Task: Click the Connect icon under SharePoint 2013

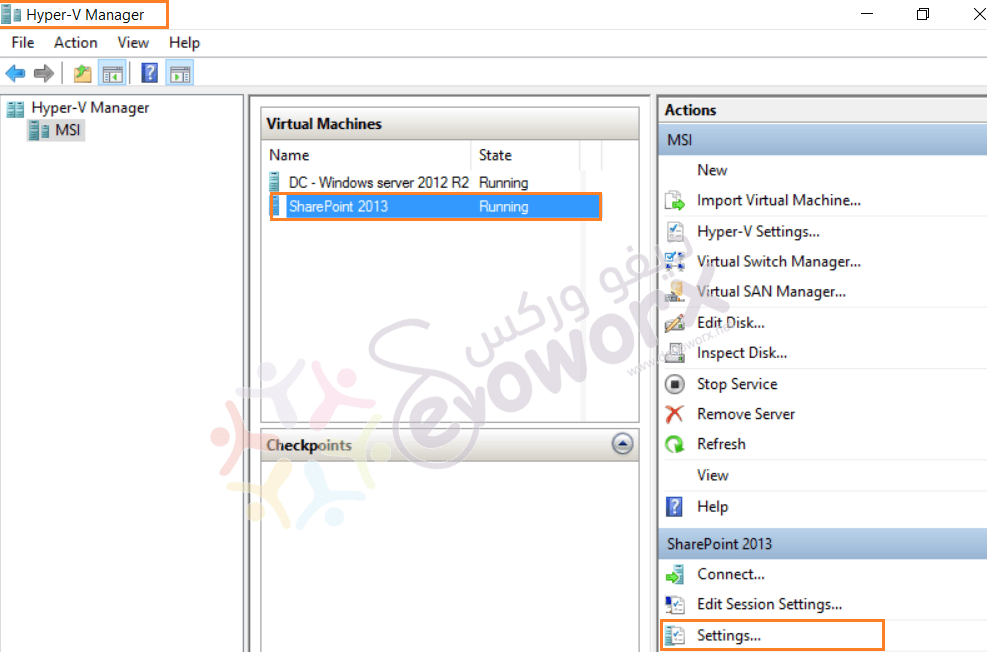Action: point(675,575)
